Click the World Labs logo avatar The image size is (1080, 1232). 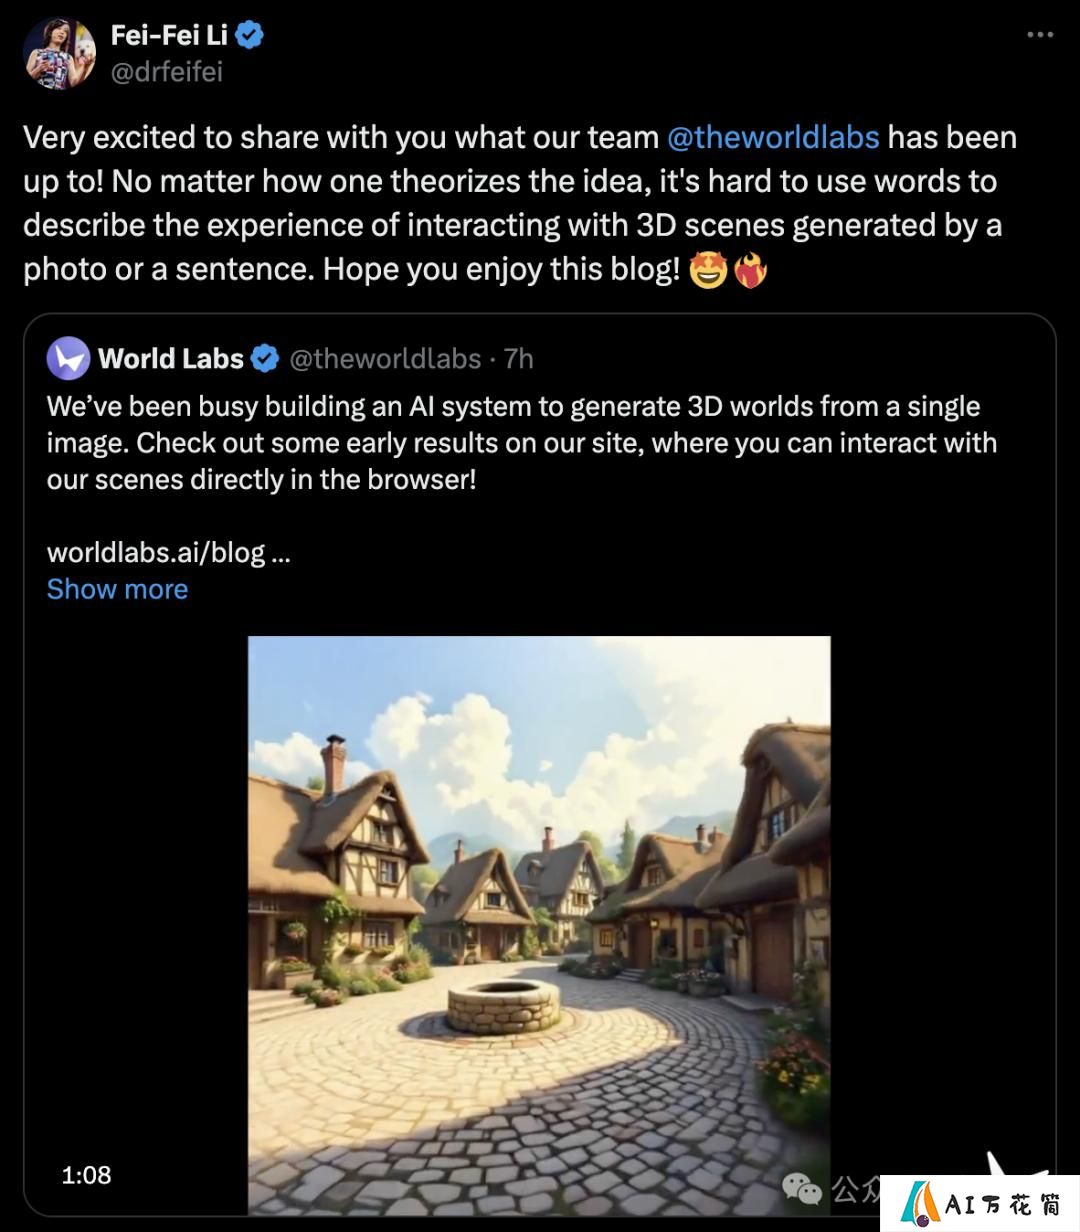pos(69,358)
